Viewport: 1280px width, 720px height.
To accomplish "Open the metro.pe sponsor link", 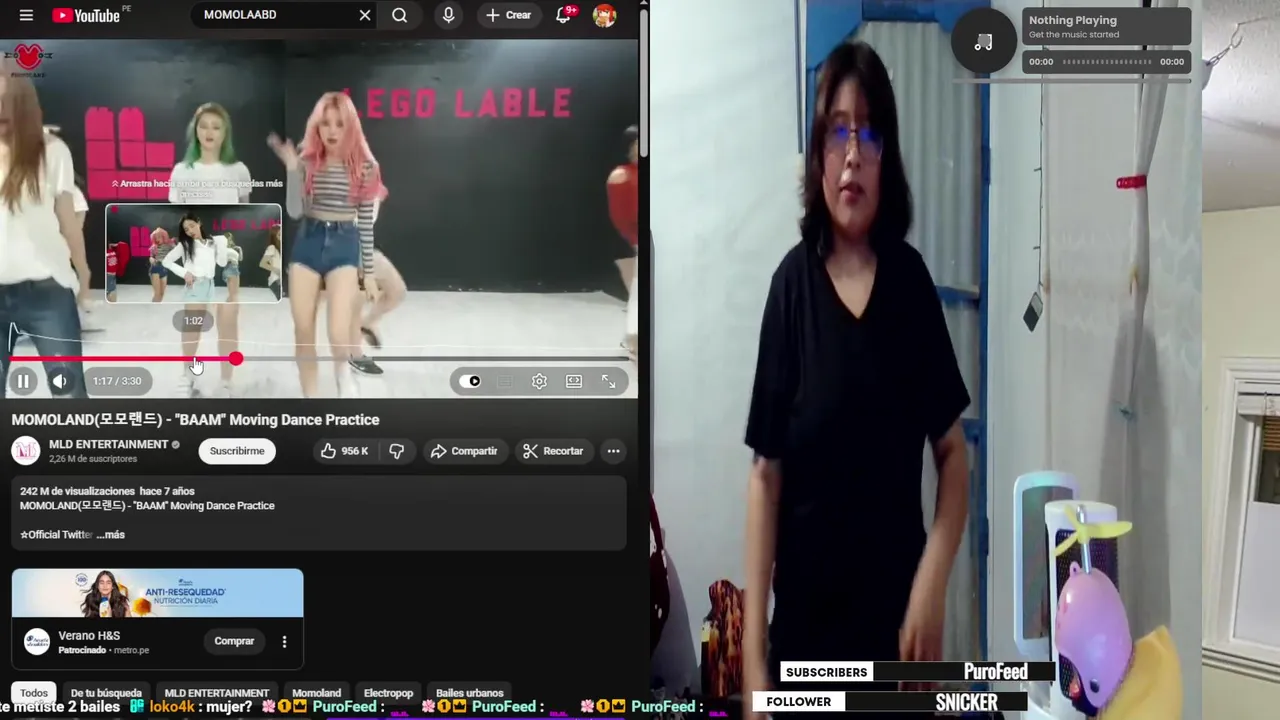I will tap(131, 650).
